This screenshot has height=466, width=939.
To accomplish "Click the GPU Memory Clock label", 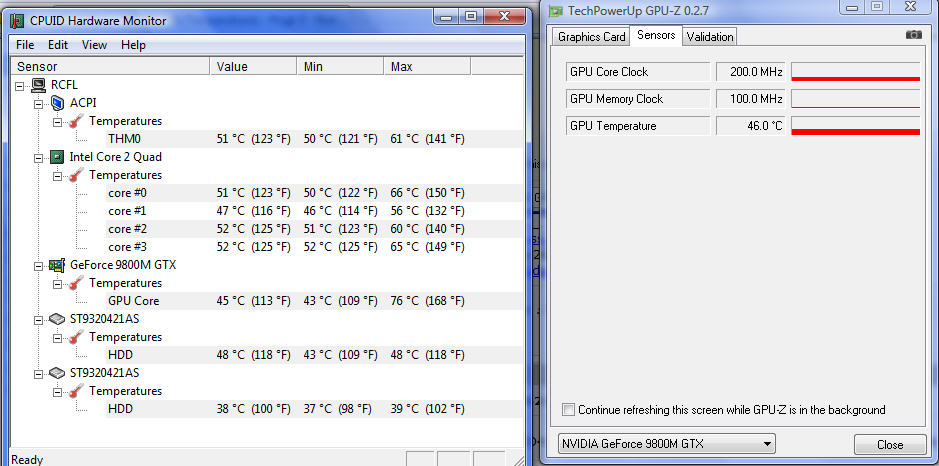I will 638,99.
